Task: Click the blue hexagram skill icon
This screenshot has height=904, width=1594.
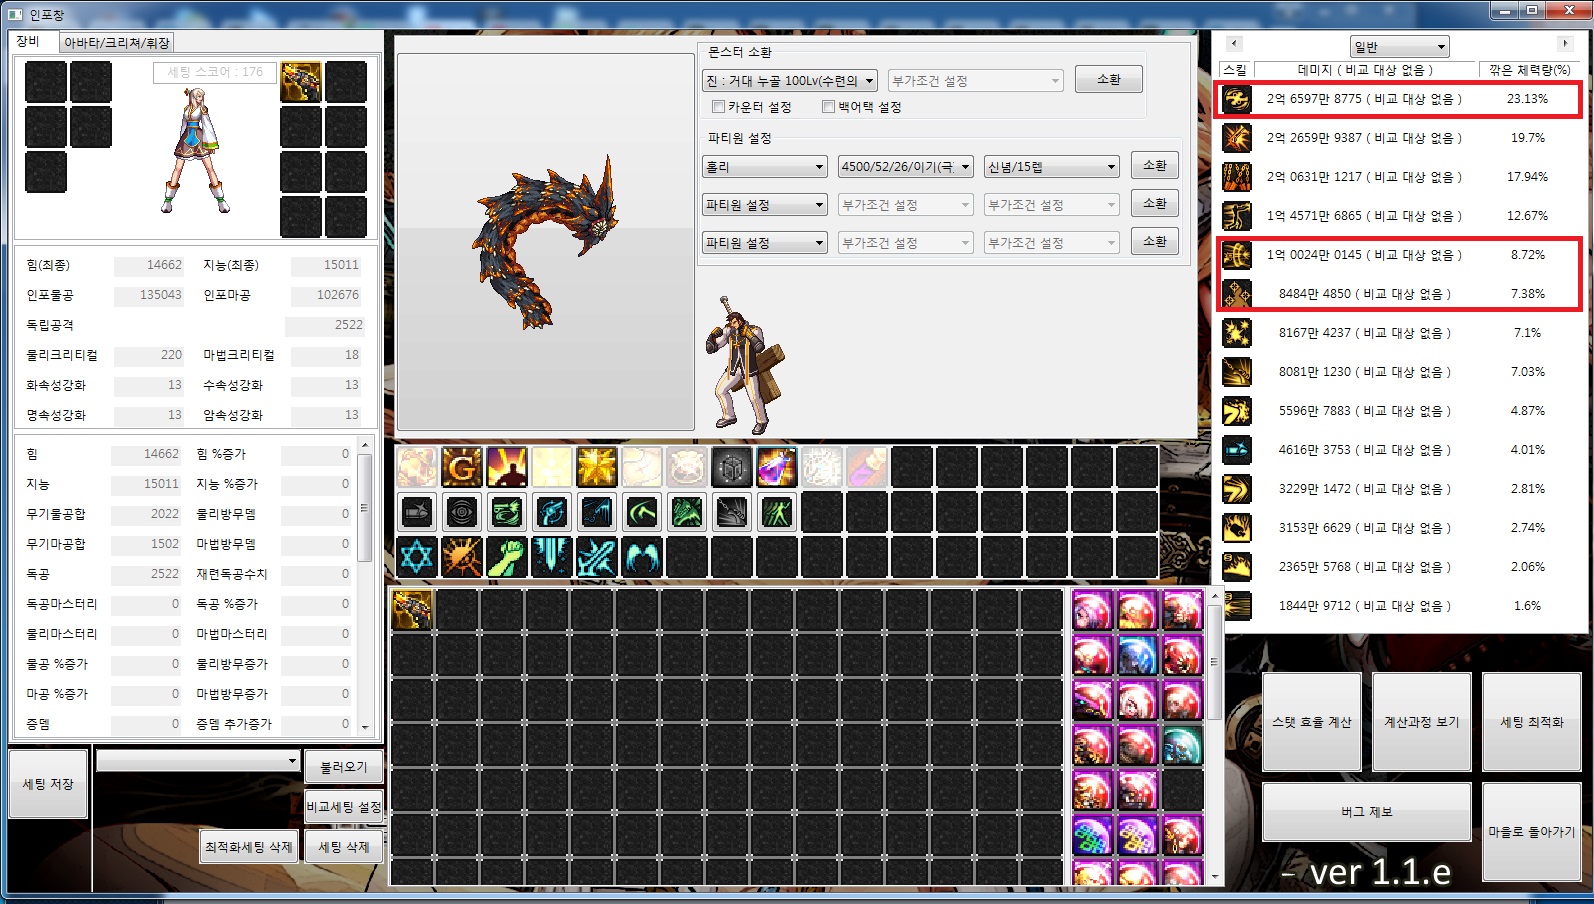Action: [417, 557]
